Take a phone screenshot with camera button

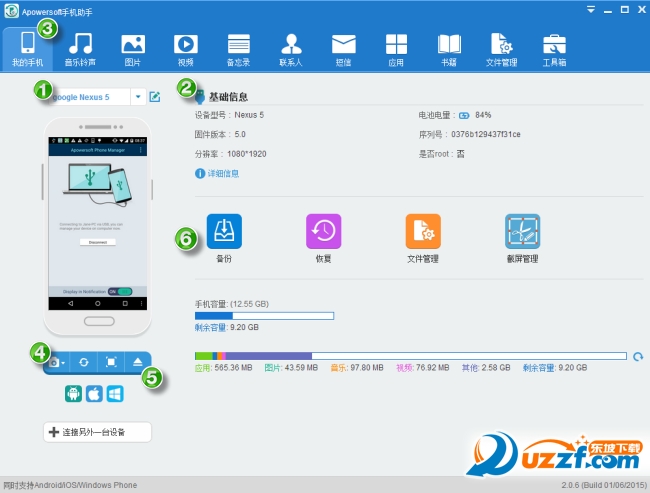[54, 362]
